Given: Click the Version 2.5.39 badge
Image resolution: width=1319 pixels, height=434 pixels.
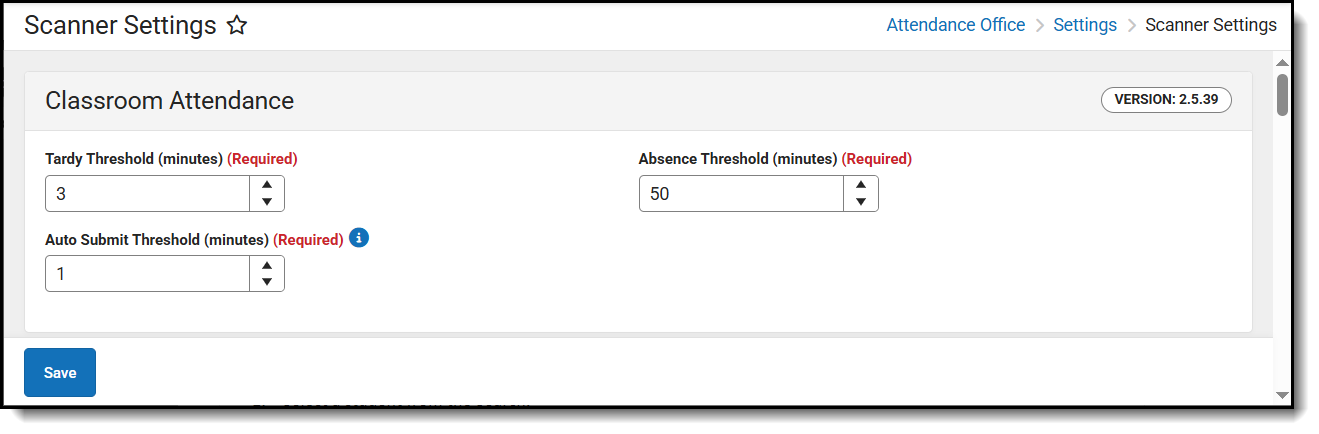Looking at the screenshot, I should pos(1166,100).
